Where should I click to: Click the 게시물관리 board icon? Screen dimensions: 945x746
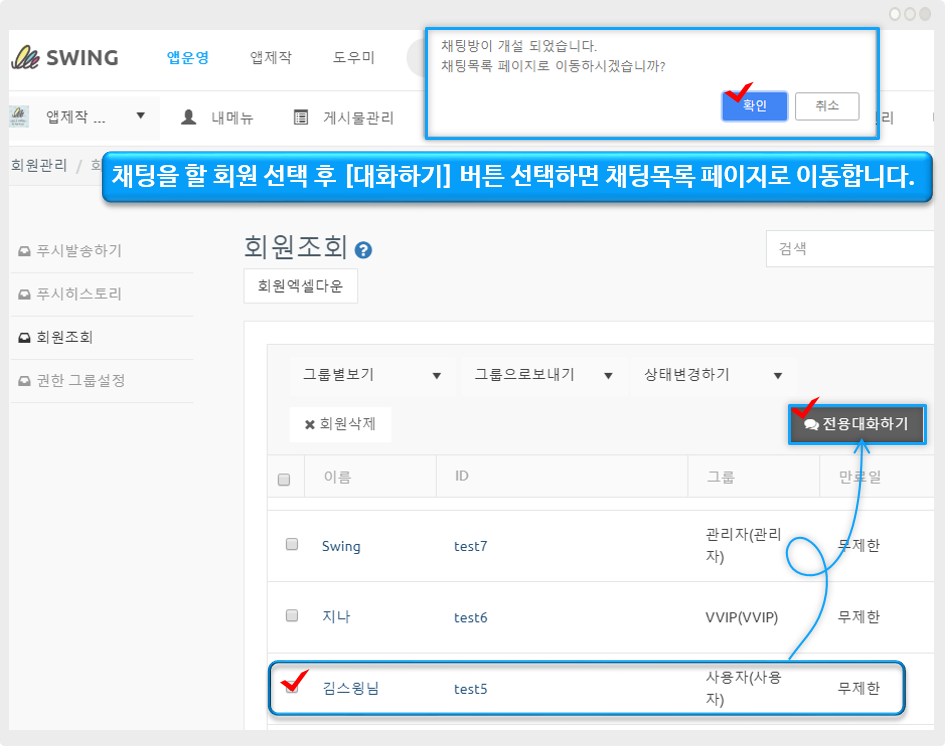click(x=300, y=117)
